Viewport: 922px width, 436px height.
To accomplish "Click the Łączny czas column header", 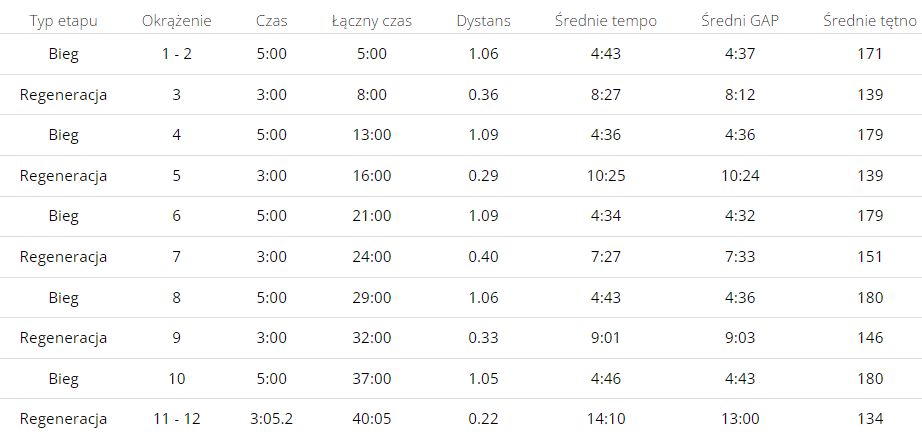I will pyautogui.click(x=371, y=21).
